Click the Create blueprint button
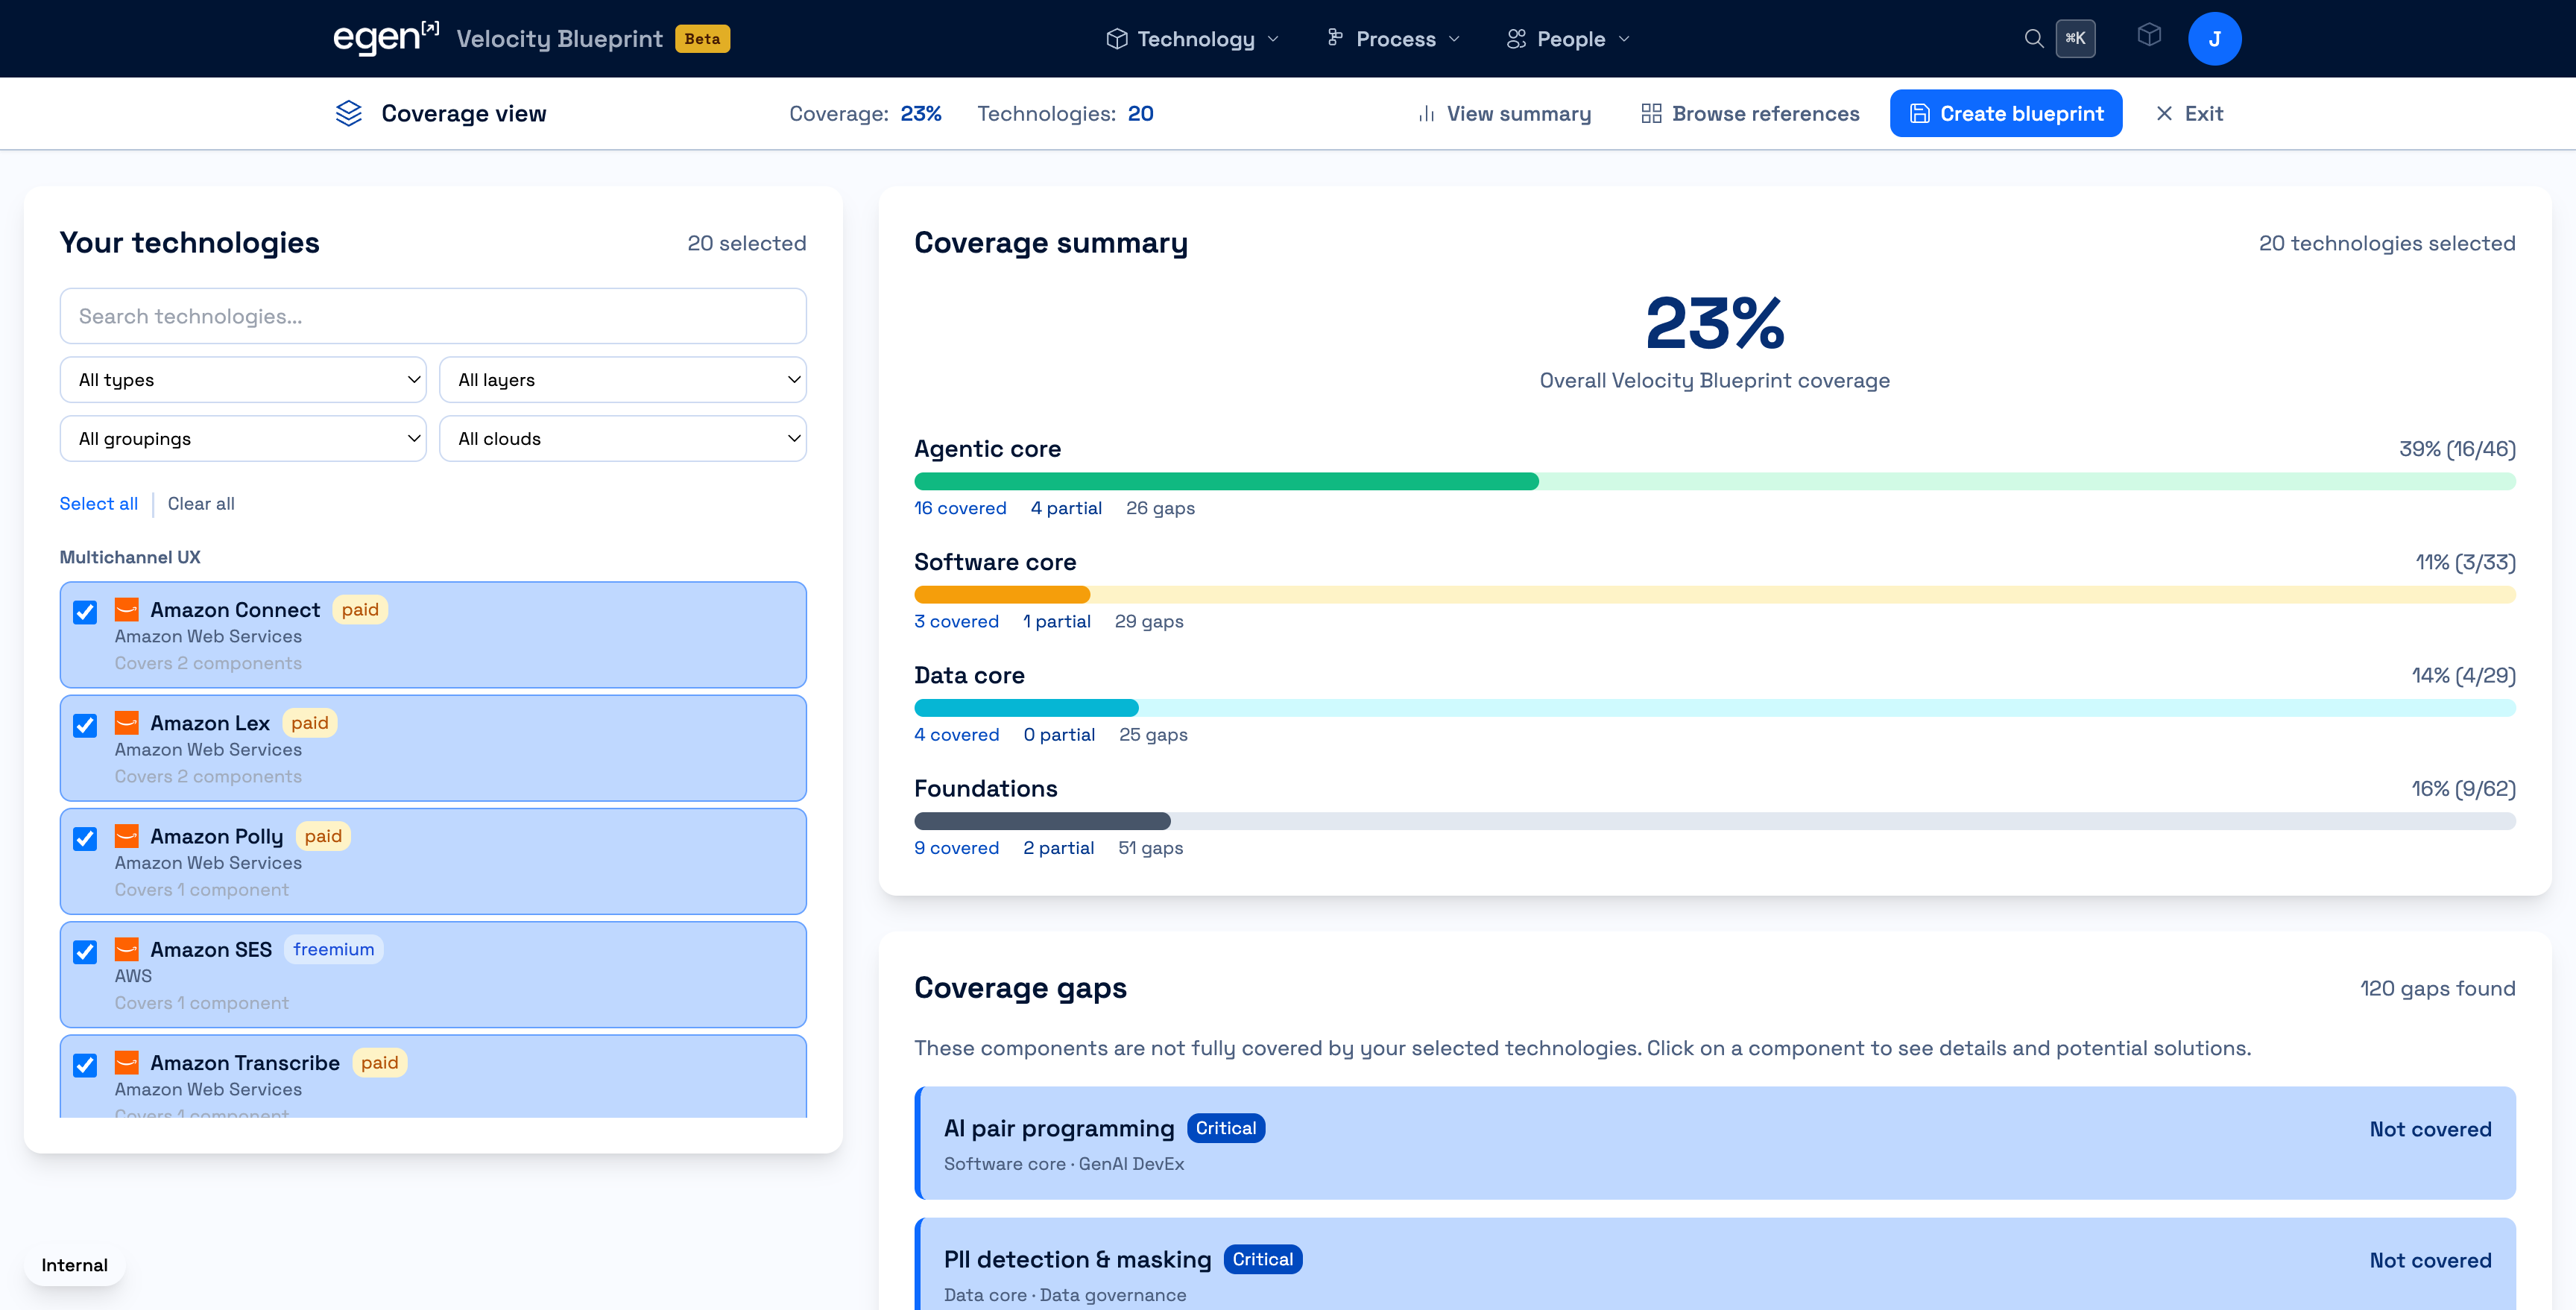Screen dimensions: 2576x1310 pyautogui.click(x=2005, y=113)
